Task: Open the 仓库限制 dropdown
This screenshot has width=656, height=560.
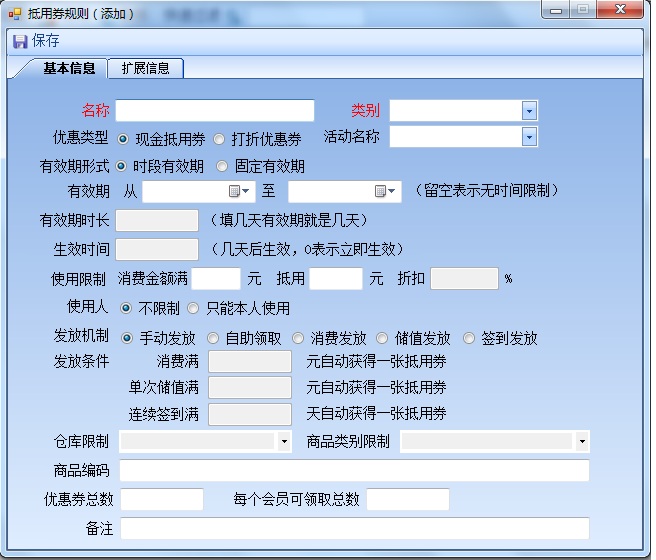Action: [x=284, y=441]
